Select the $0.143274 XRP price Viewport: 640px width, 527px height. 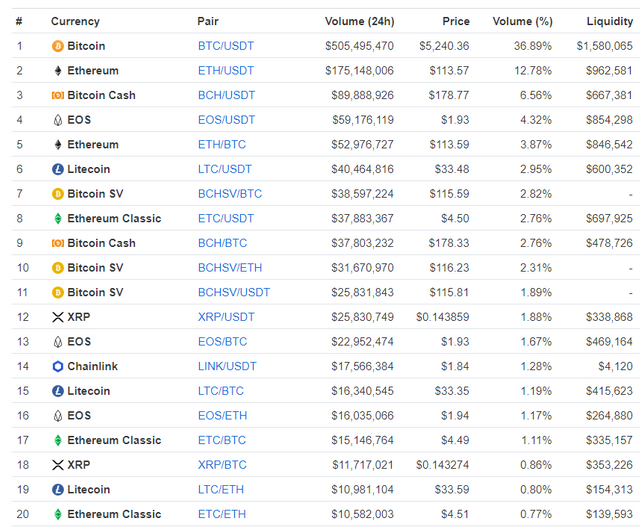(x=443, y=465)
